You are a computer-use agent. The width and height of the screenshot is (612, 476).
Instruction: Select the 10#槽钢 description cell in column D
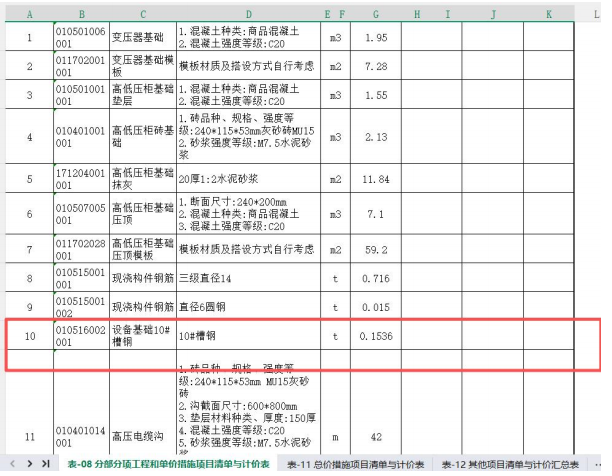[248, 335]
